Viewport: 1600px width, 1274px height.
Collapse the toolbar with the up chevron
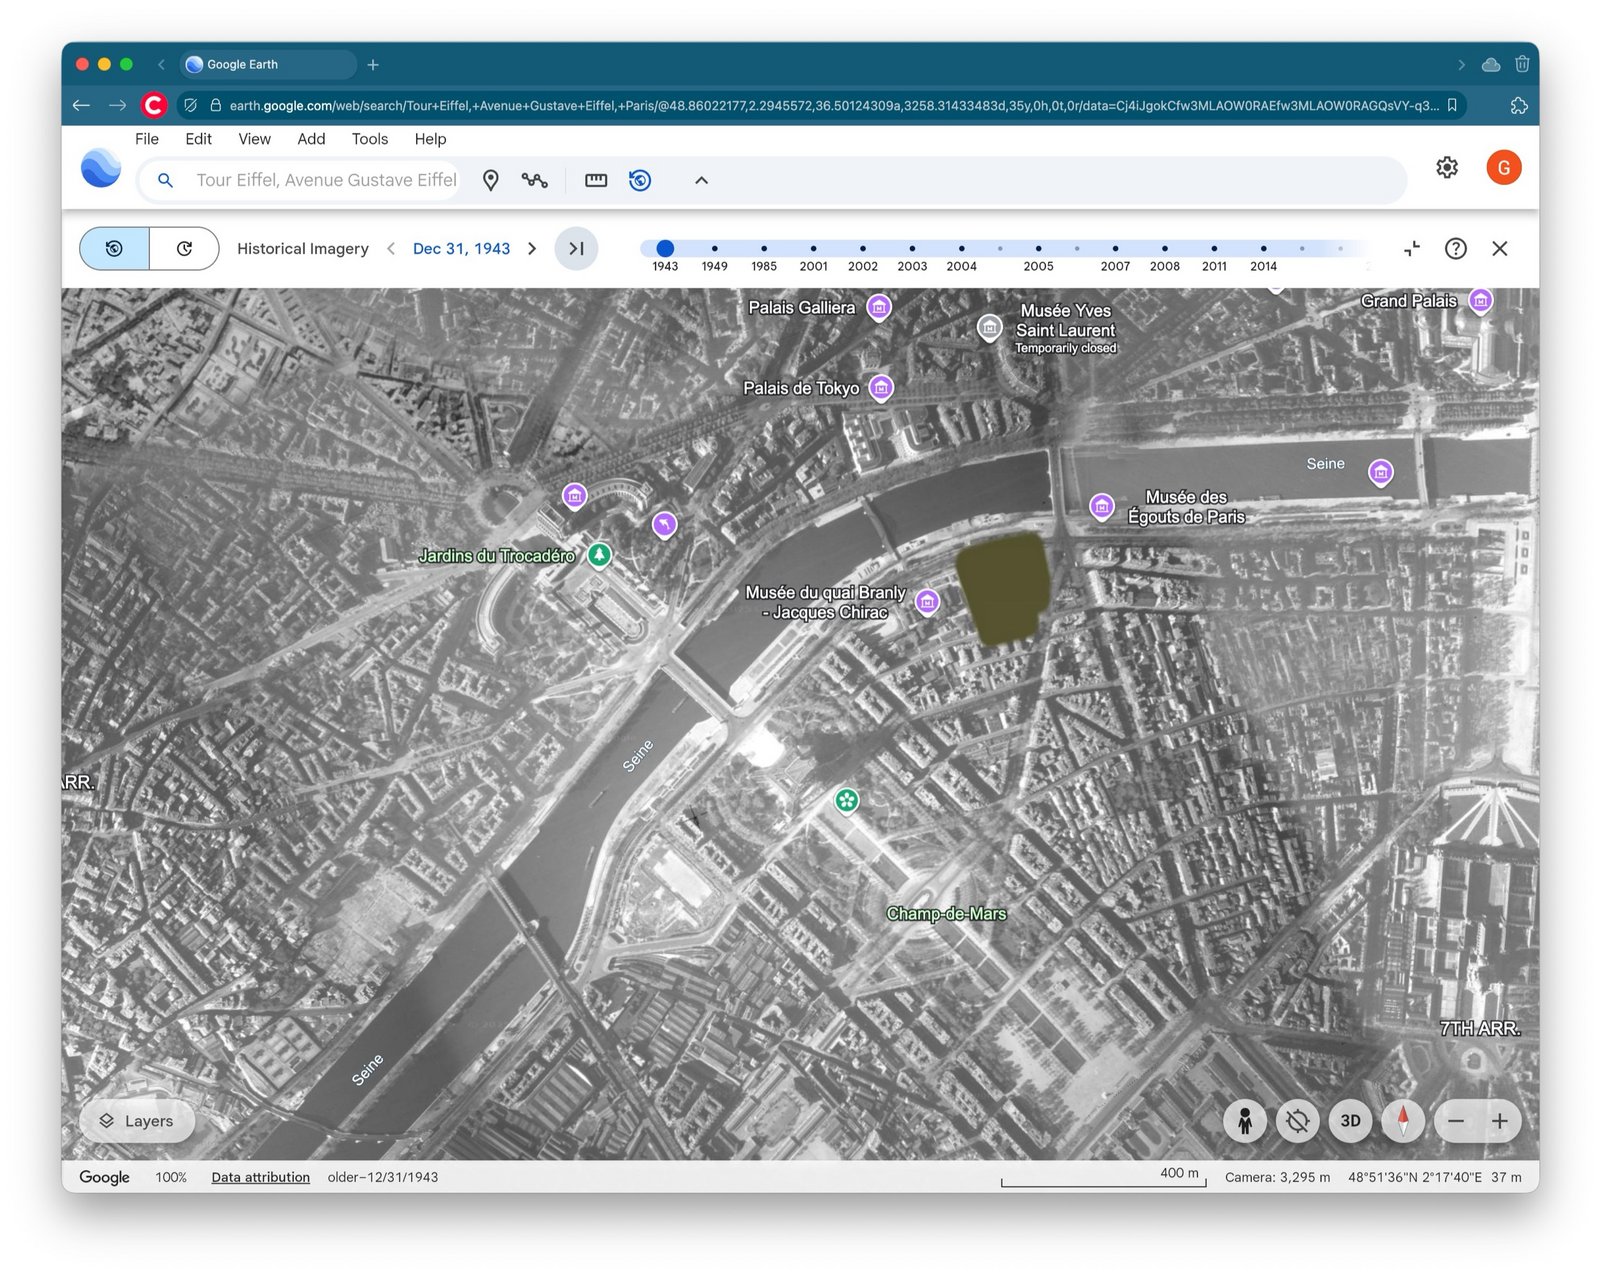[701, 180]
